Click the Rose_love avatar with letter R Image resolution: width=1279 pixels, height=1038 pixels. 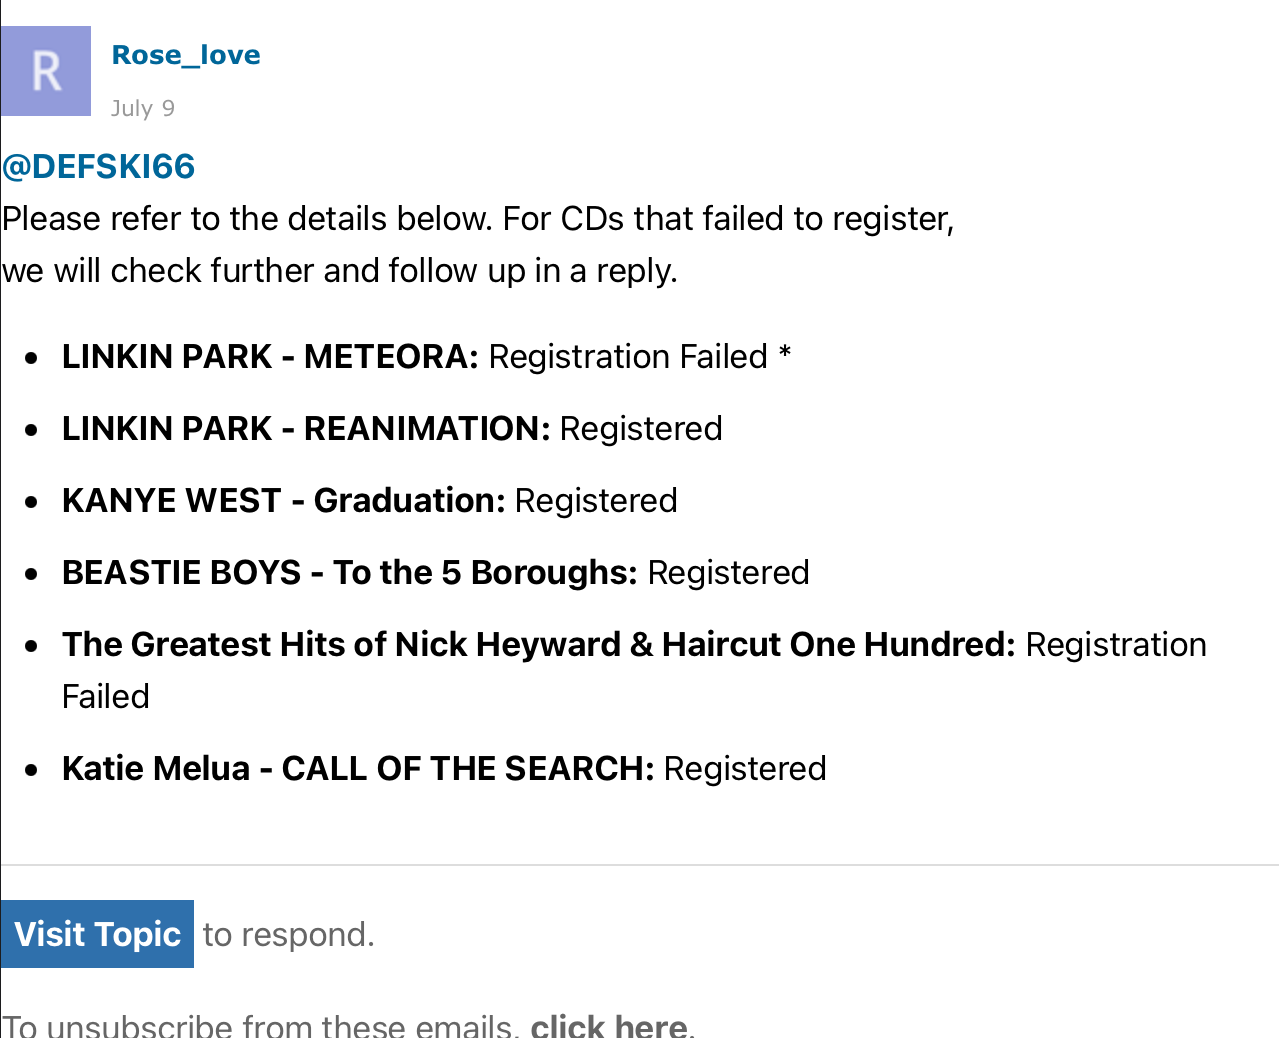pyautogui.click(x=46, y=71)
